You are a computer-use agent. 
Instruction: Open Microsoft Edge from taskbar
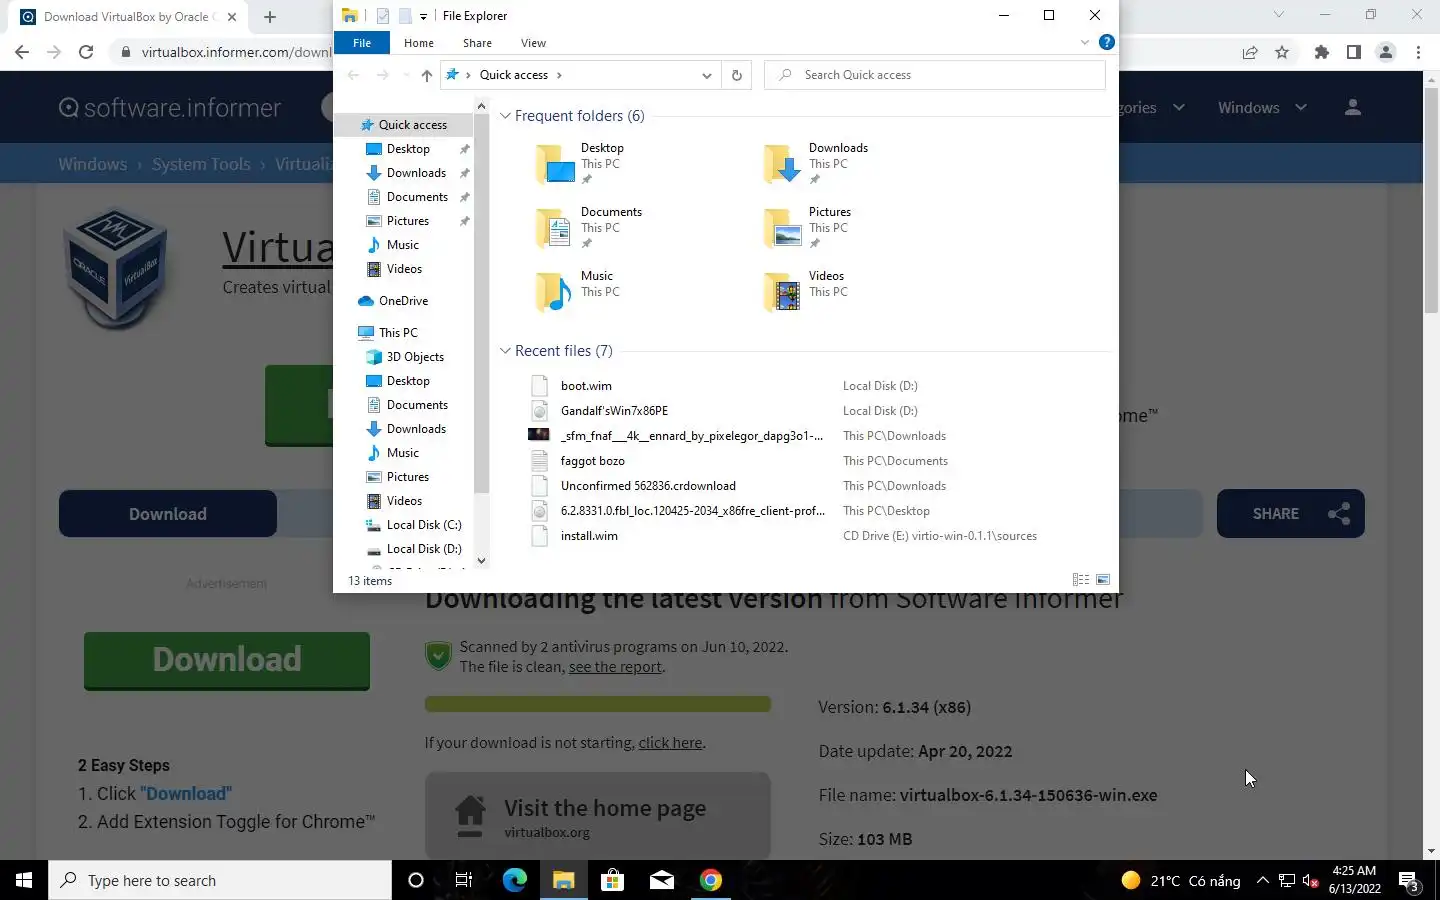[x=515, y=880]
